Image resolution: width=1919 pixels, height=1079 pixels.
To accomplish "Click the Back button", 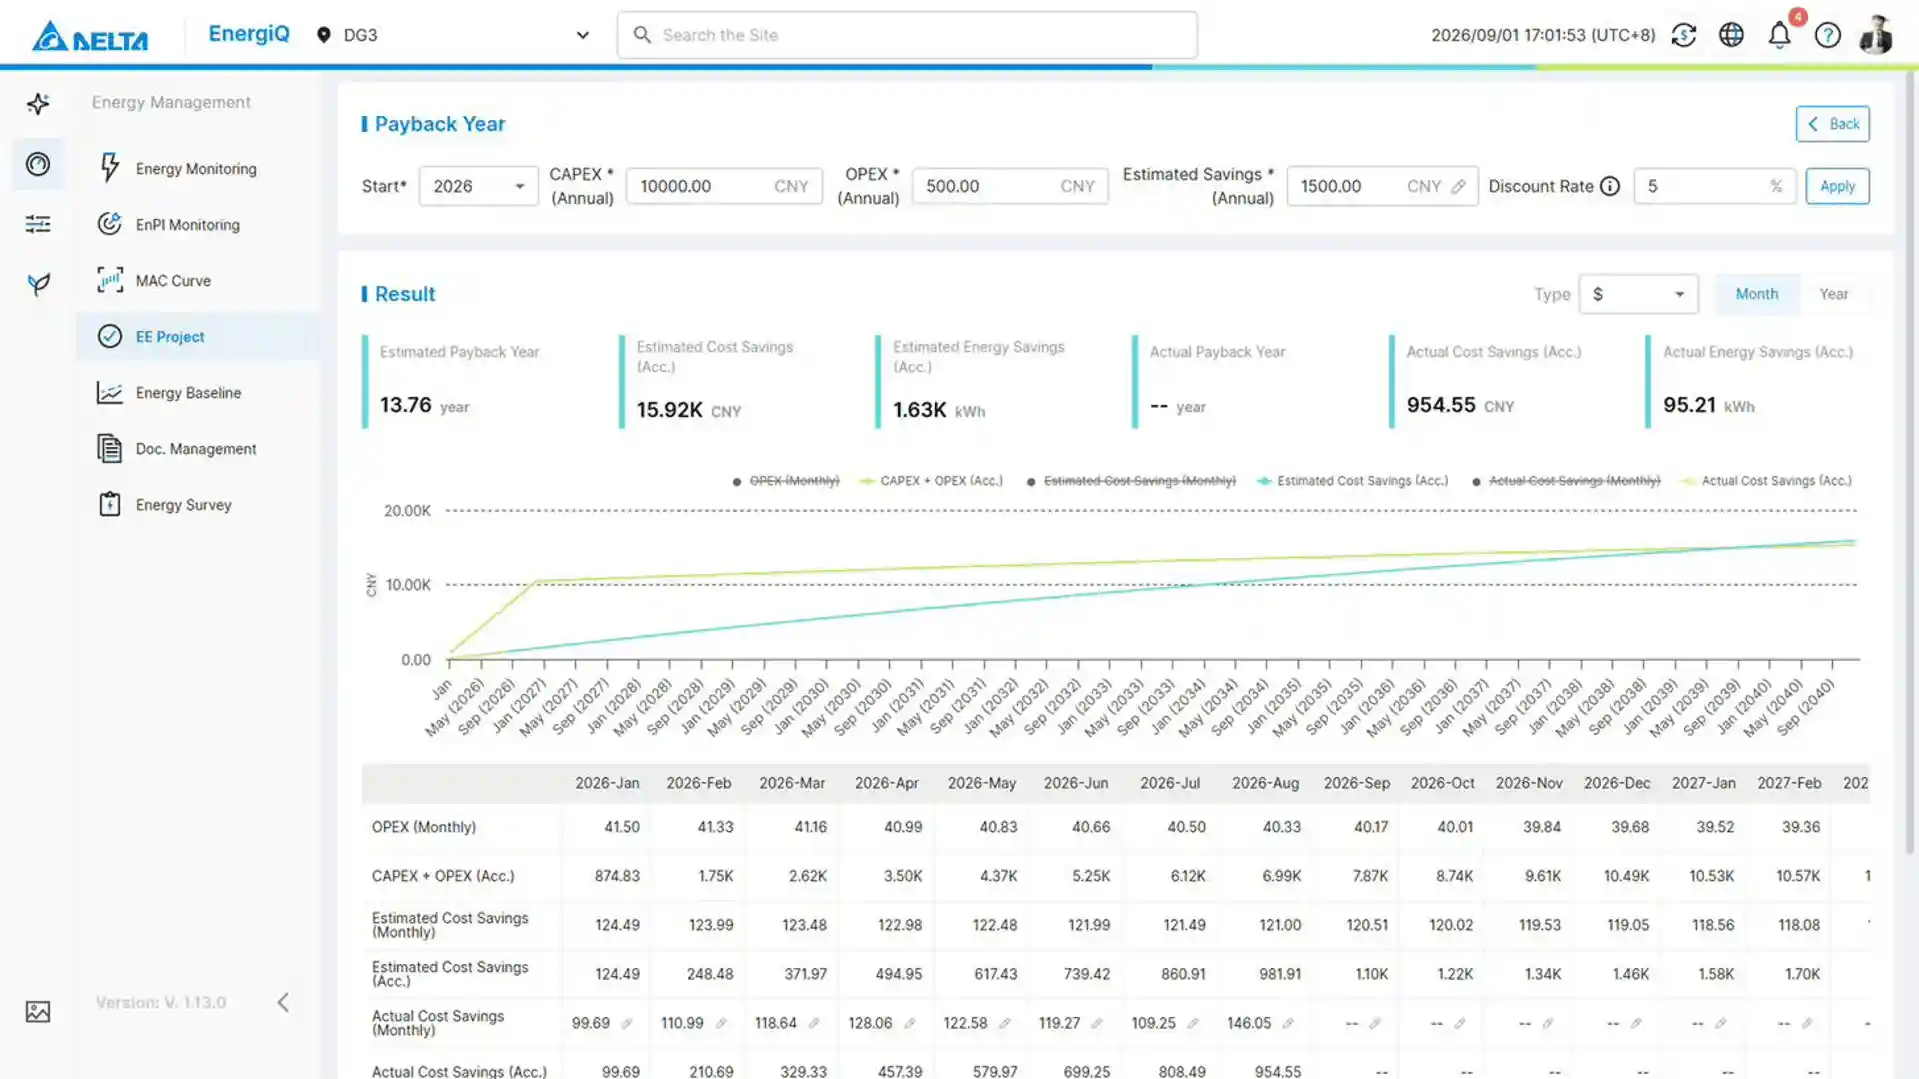I will point(1832,124).
